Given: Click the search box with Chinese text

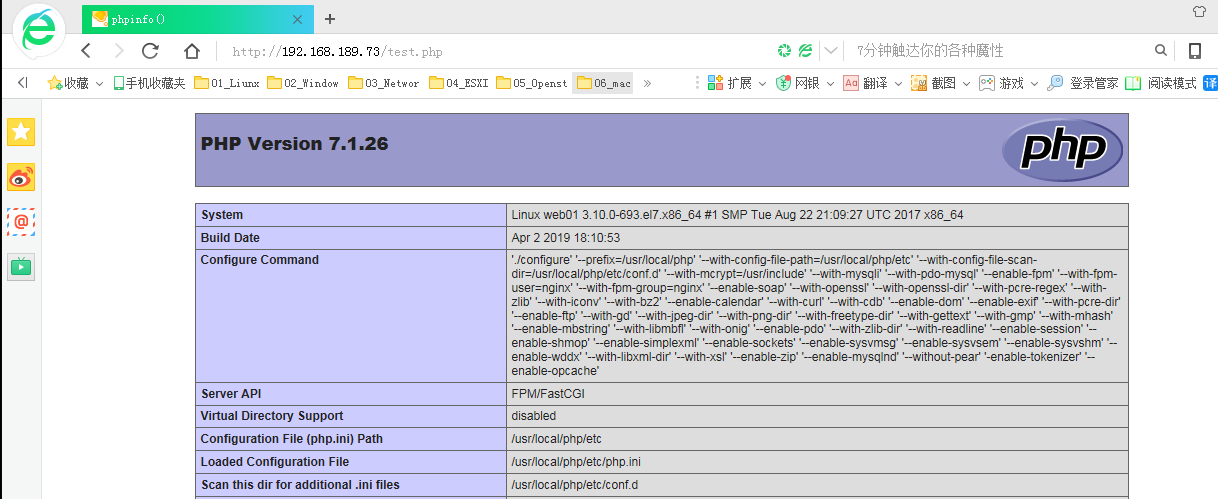Looking at the screenshot, I should coord(1000,51).
